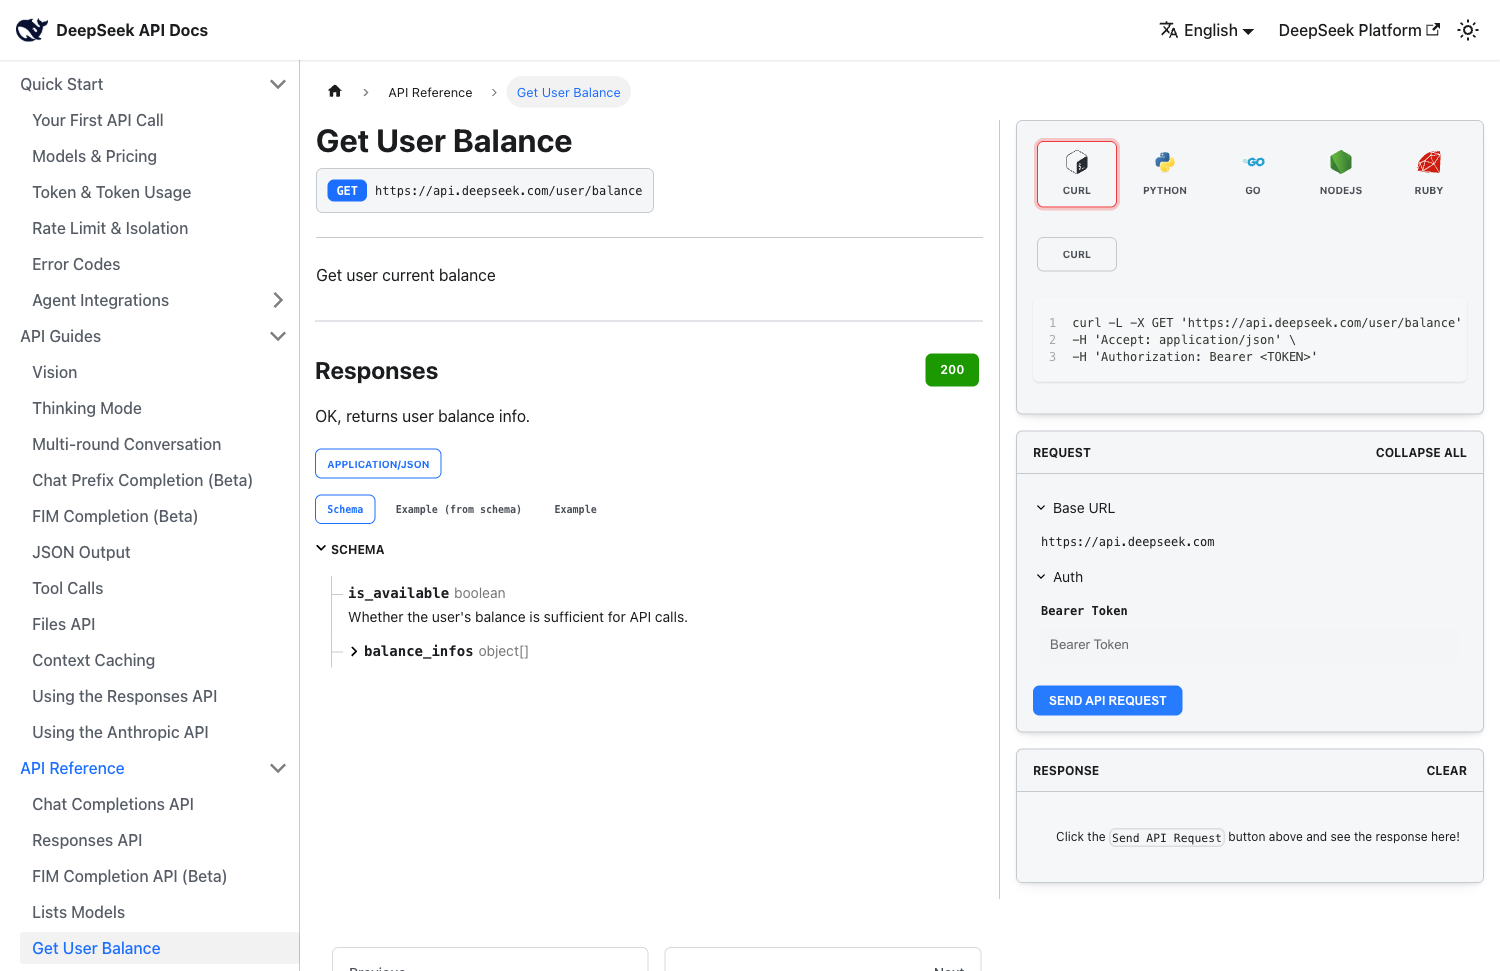Expand the Agent Integrations sidebar item
The image size is (1500, 971).
[278, 300]
